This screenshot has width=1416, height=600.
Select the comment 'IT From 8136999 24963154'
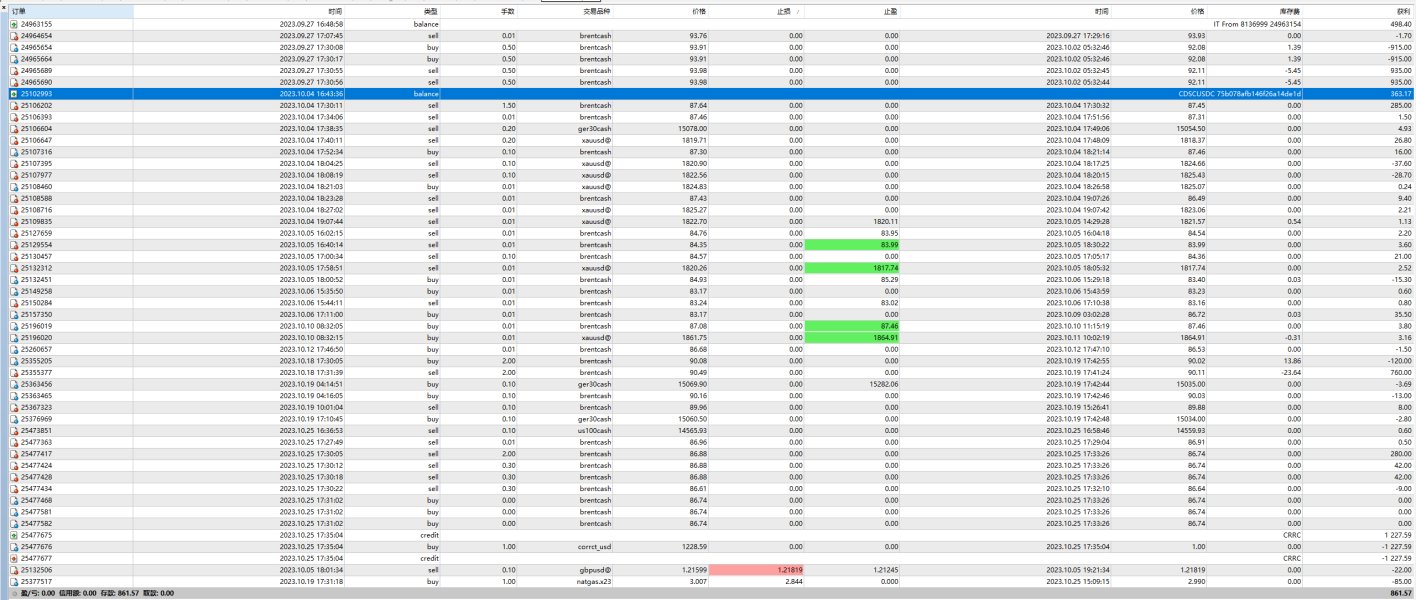click(1257, 23)
